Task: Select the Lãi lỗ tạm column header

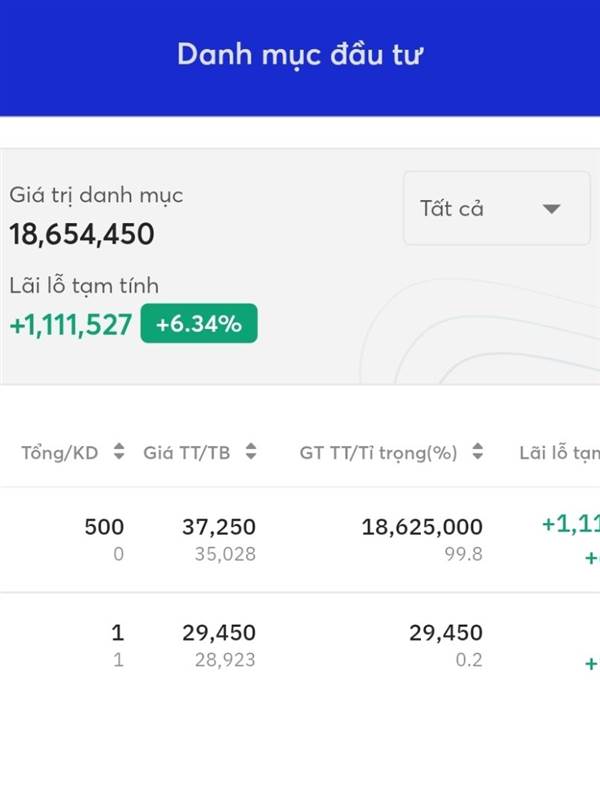Action: click(x=559, y=452)
